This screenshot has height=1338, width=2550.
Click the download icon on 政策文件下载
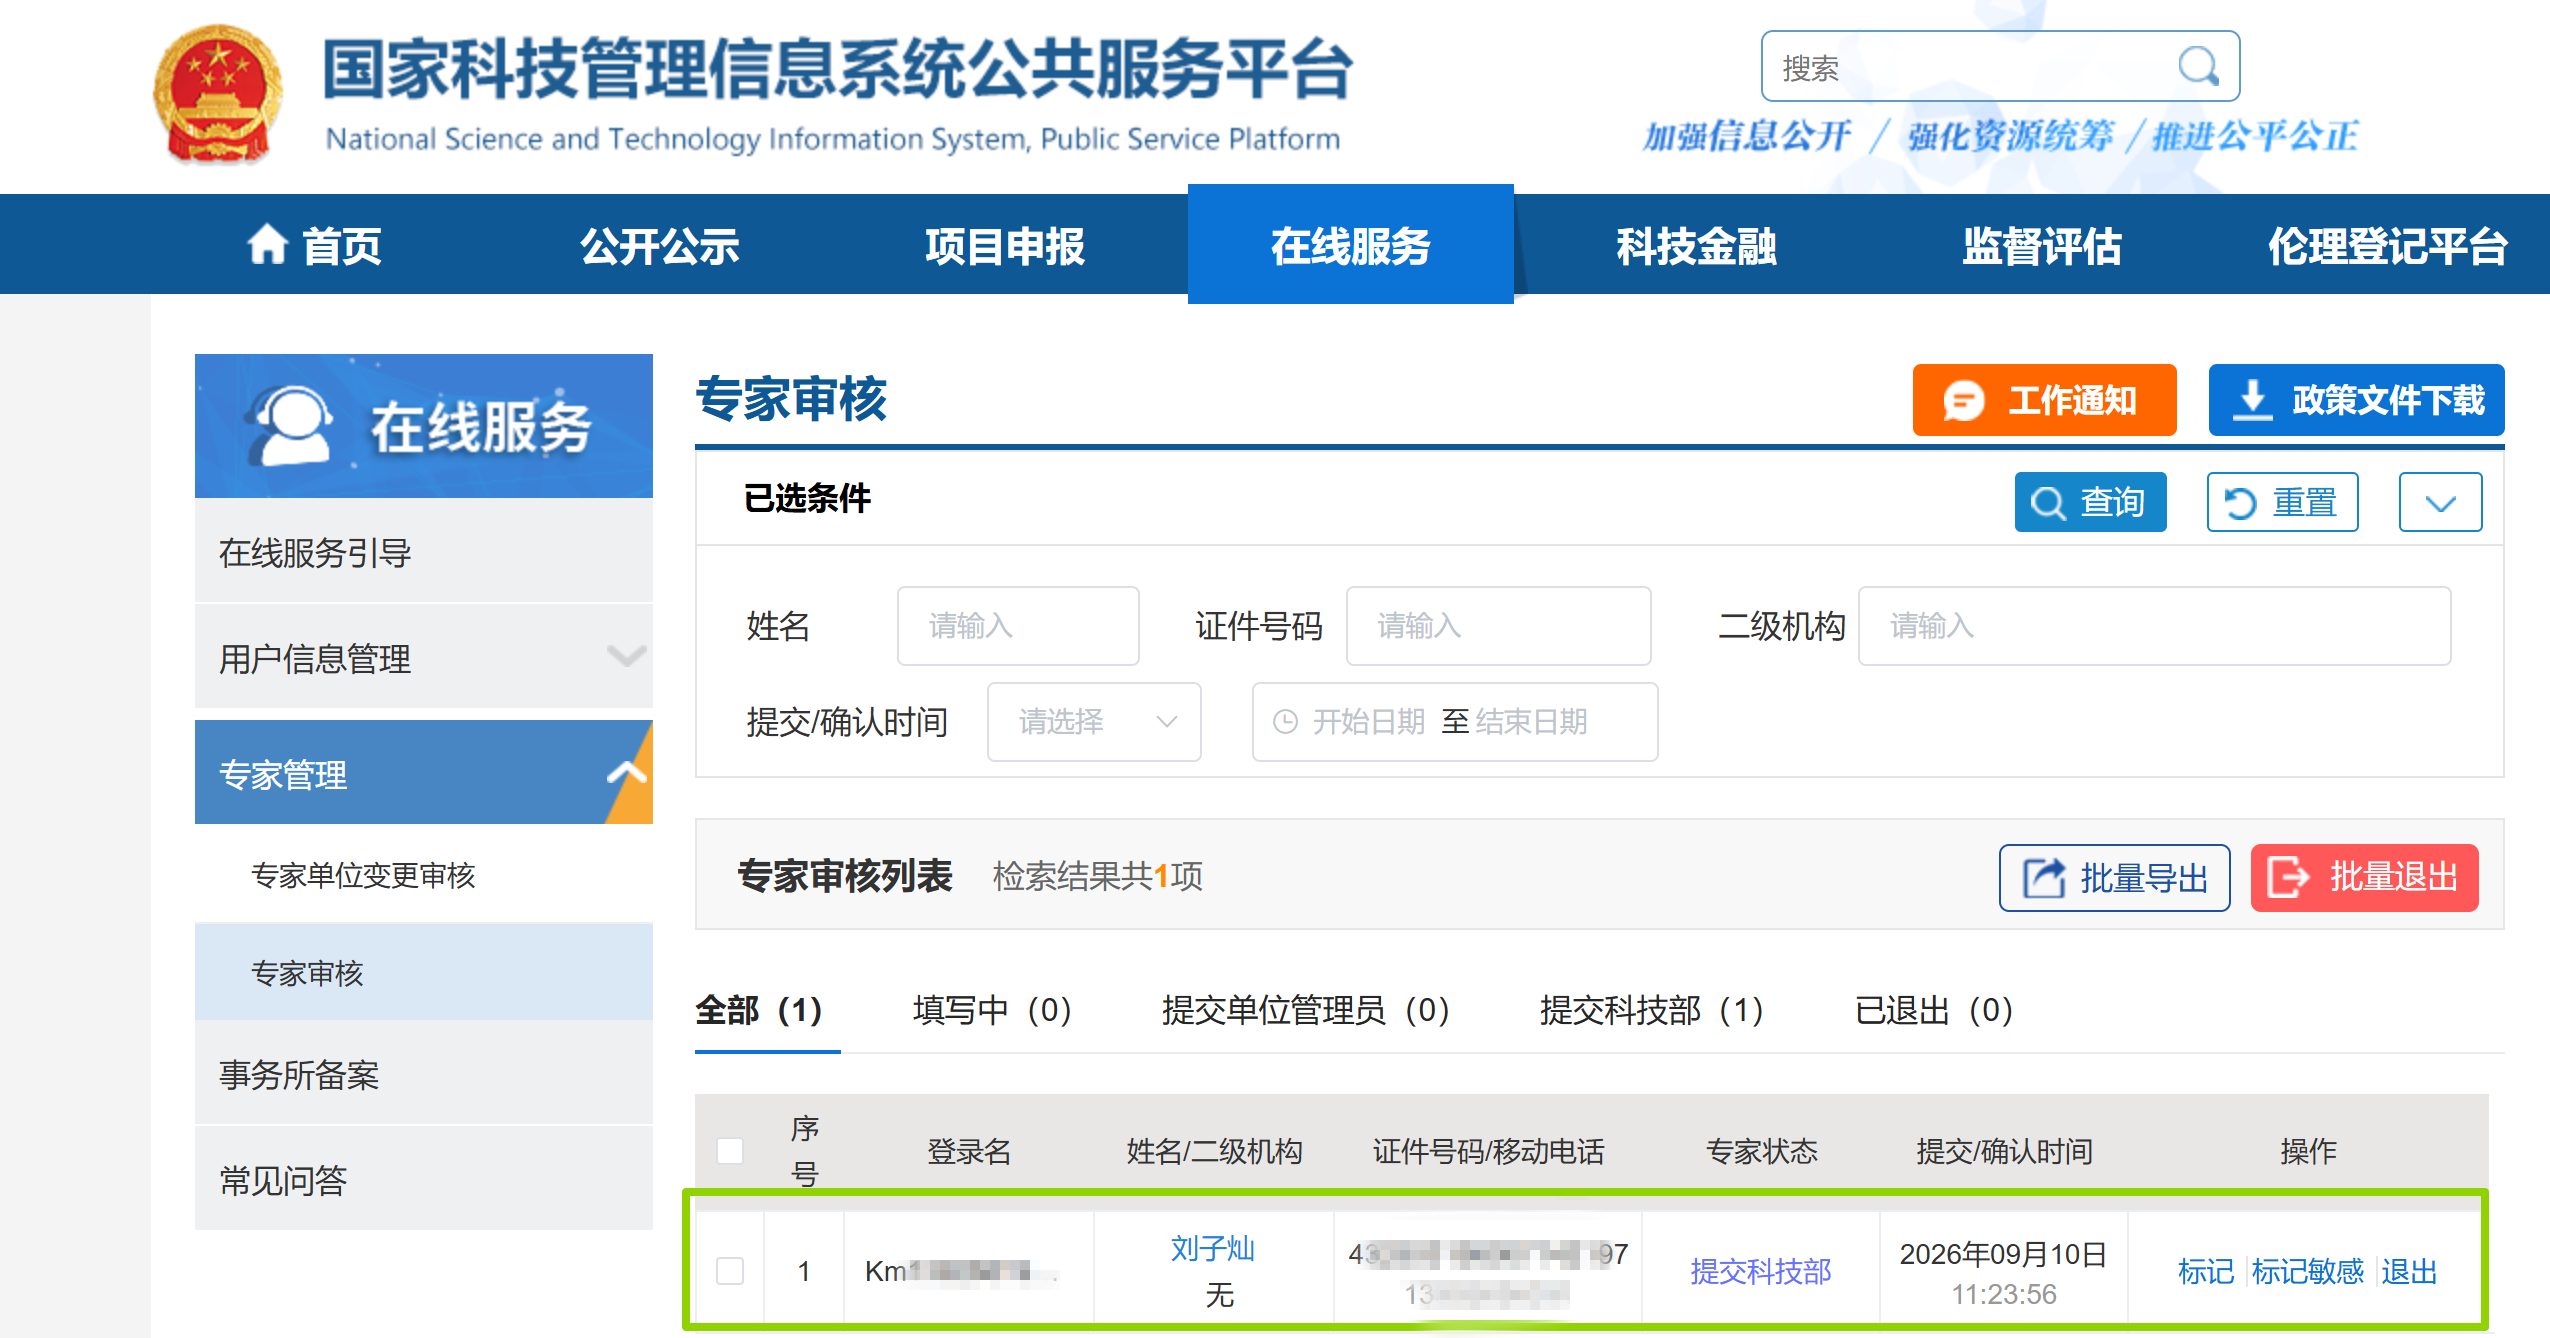click(x=2252, y=400)
